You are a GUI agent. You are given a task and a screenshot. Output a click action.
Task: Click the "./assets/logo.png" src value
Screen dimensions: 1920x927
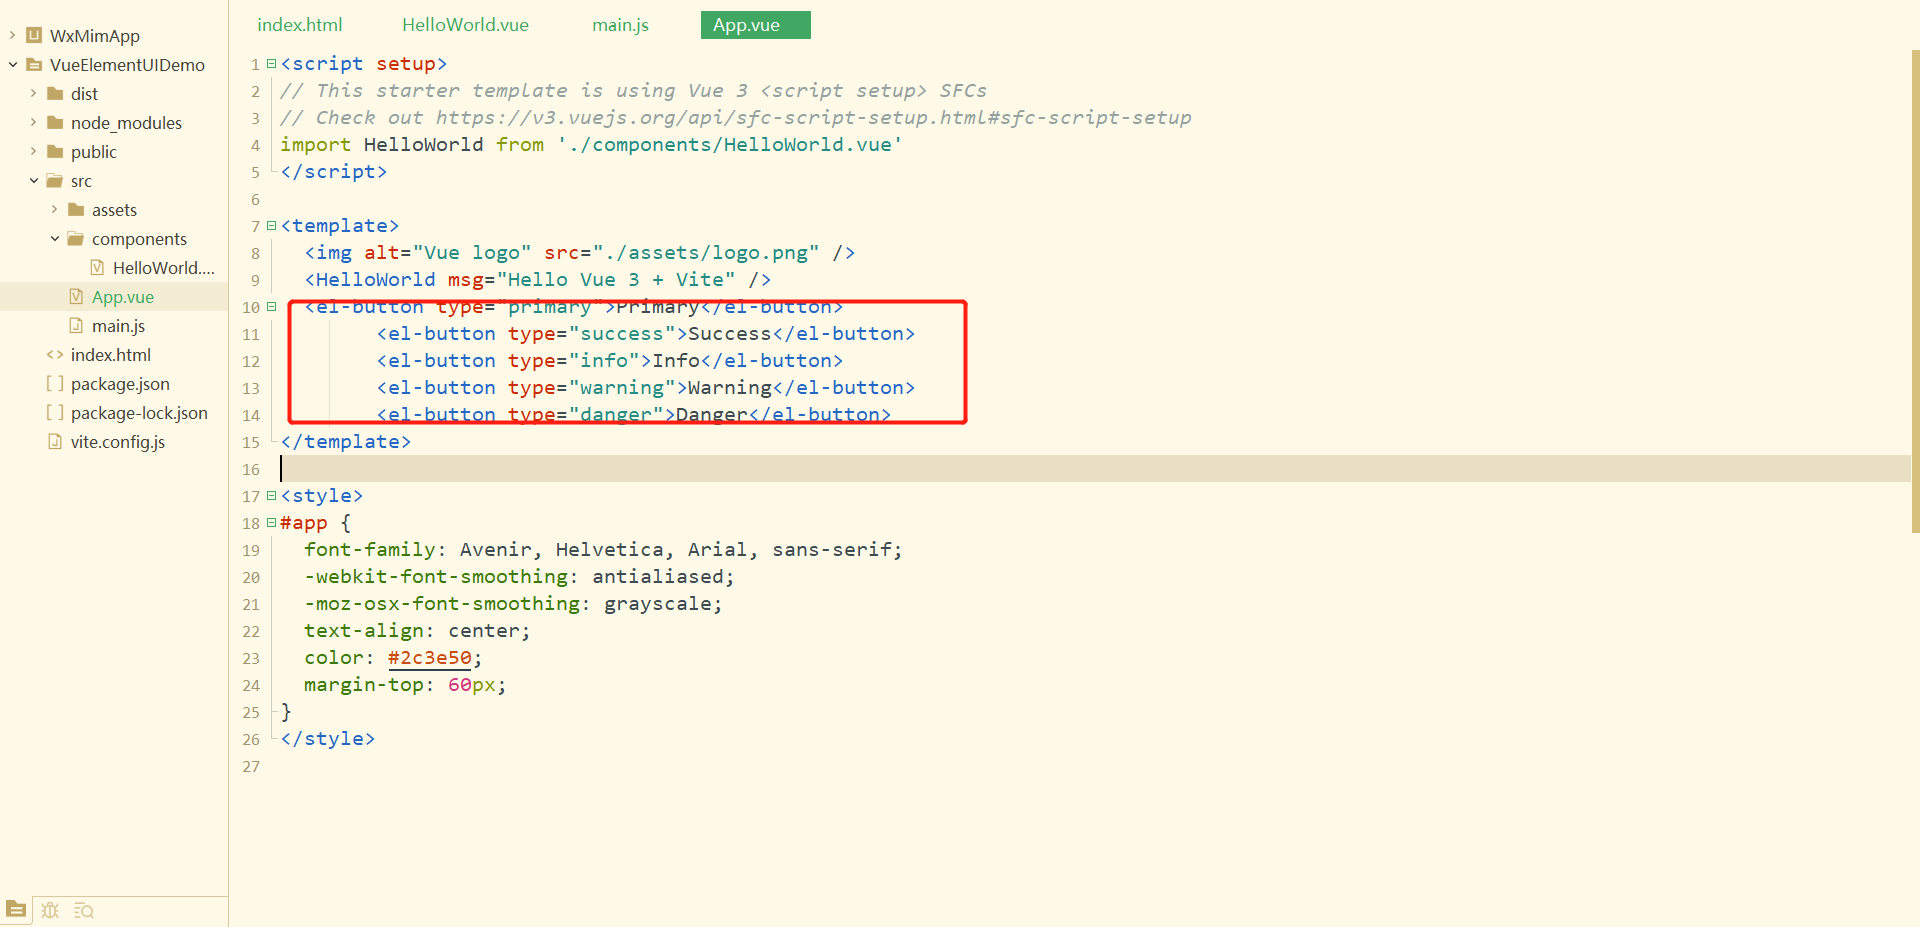[705, 252]
